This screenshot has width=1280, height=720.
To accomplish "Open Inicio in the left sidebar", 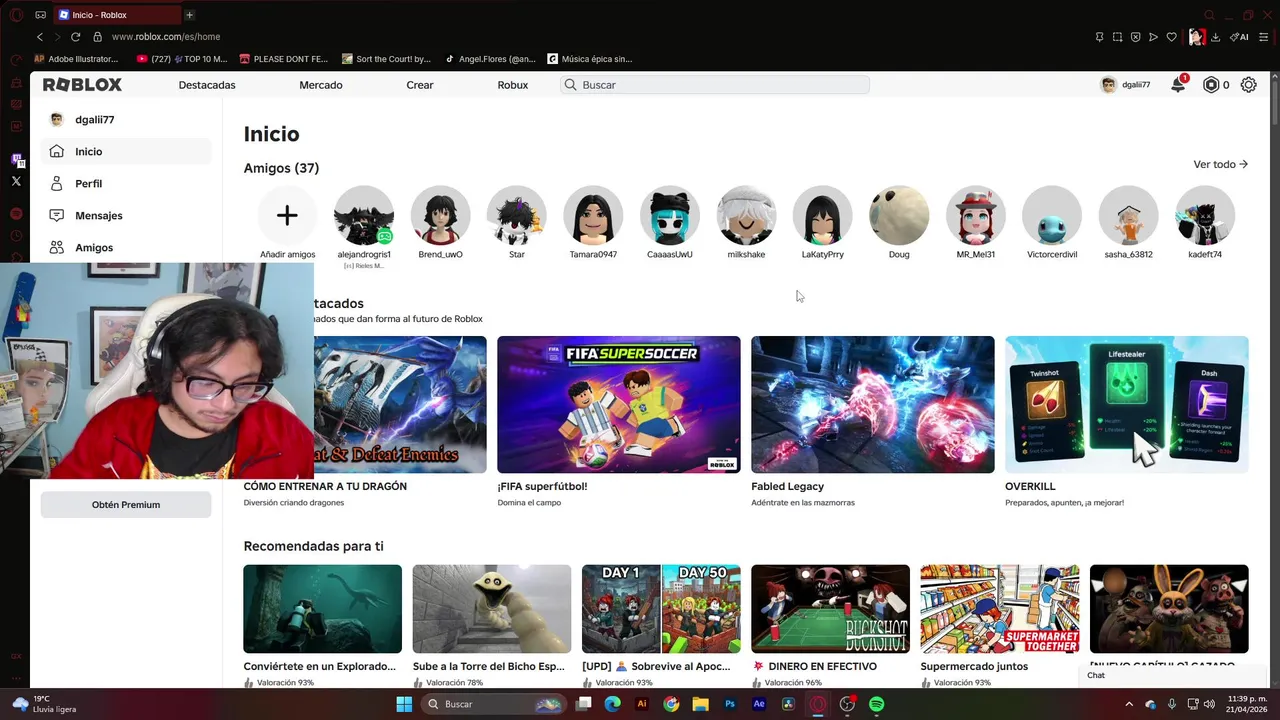I will (126, 151).
